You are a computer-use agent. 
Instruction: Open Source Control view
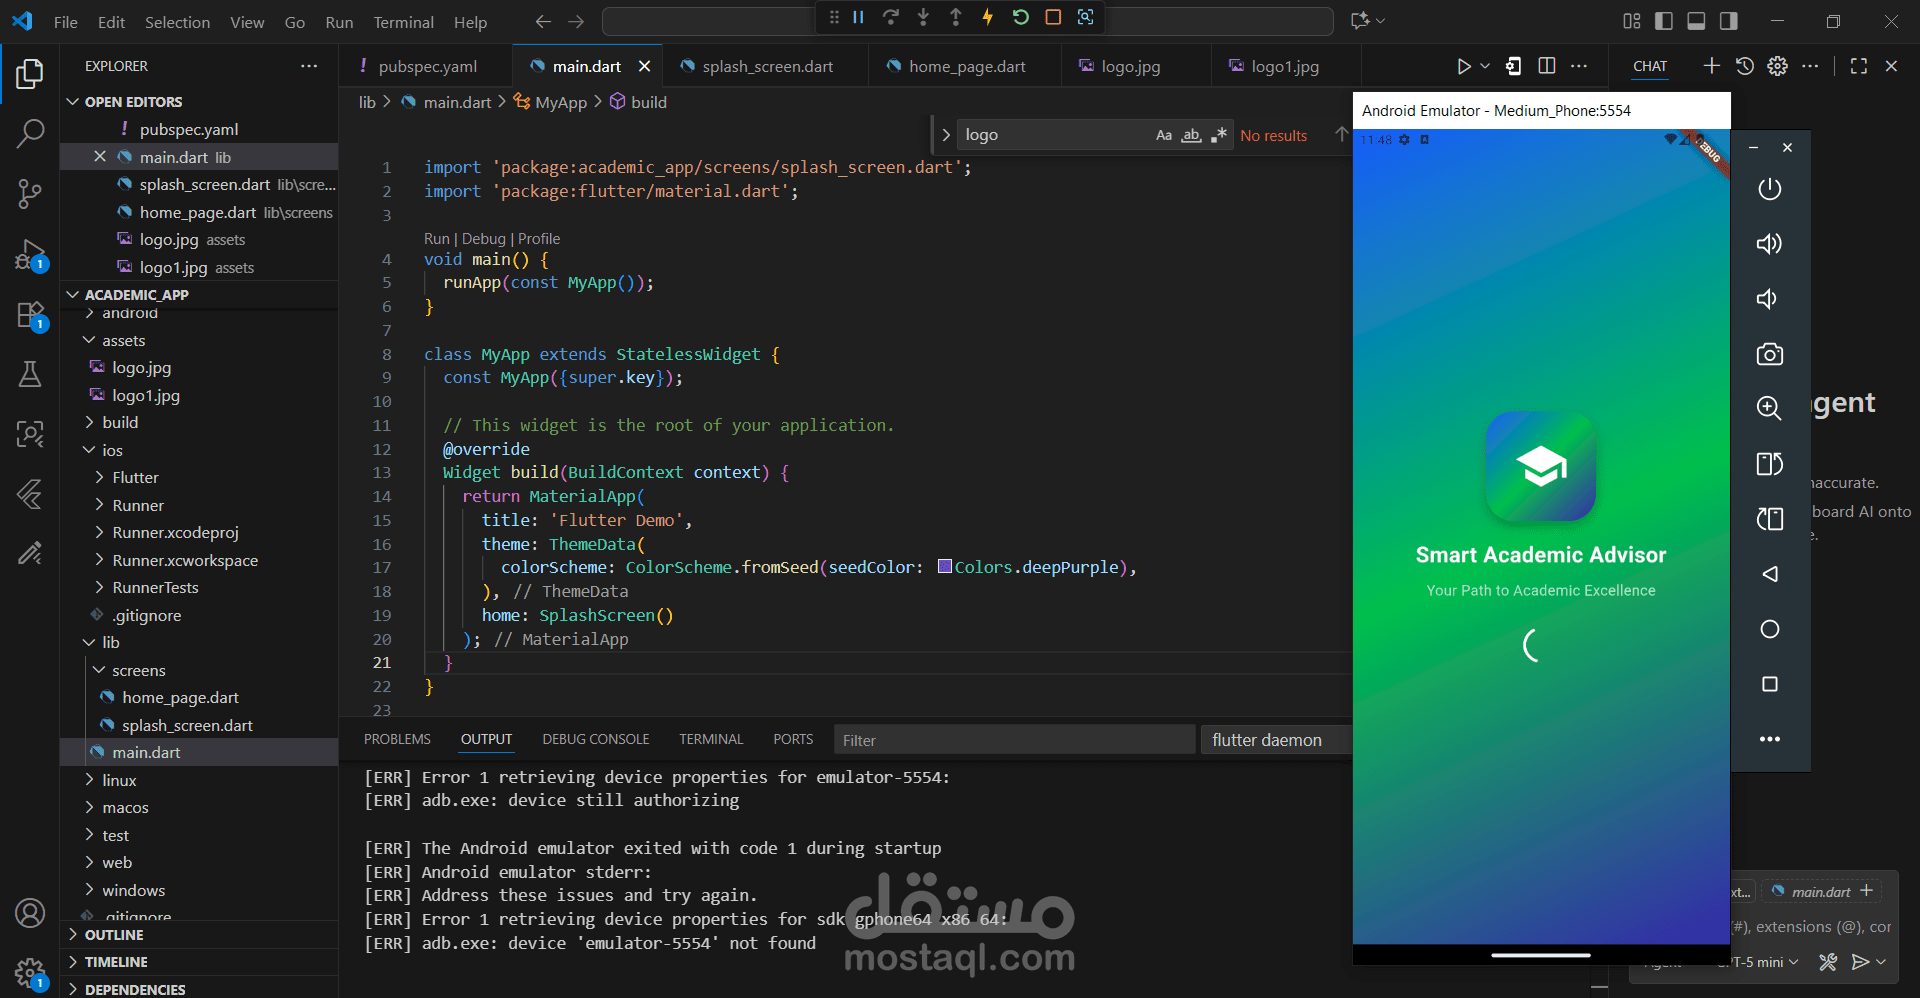pos(30,193)
